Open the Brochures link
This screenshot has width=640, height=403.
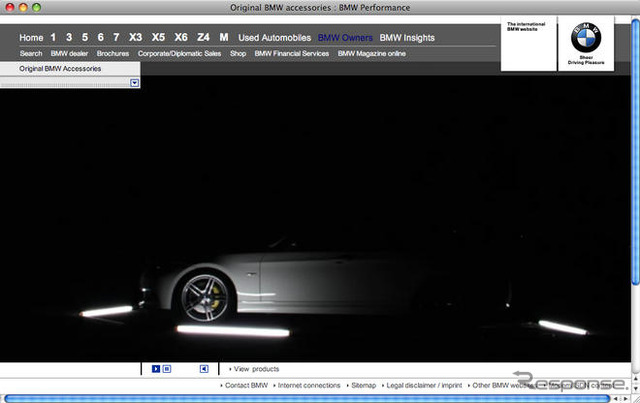pos(113,53)
